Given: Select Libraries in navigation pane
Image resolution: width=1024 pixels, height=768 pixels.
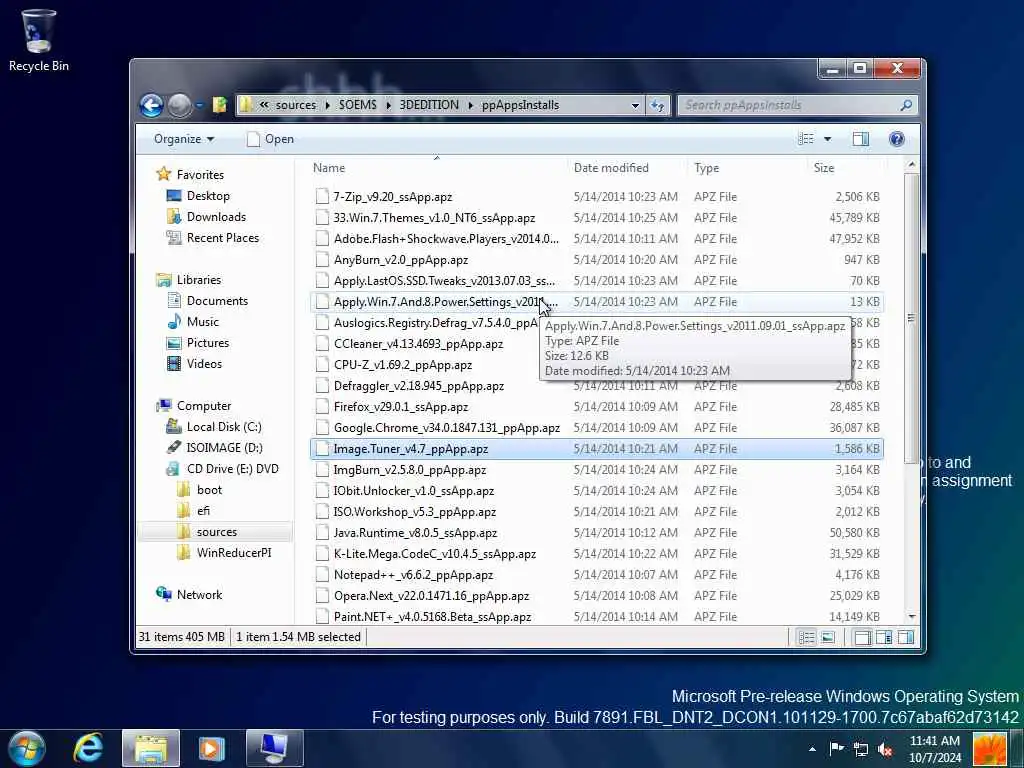Looking at the screenshot, I should click(x=199, y=280).
